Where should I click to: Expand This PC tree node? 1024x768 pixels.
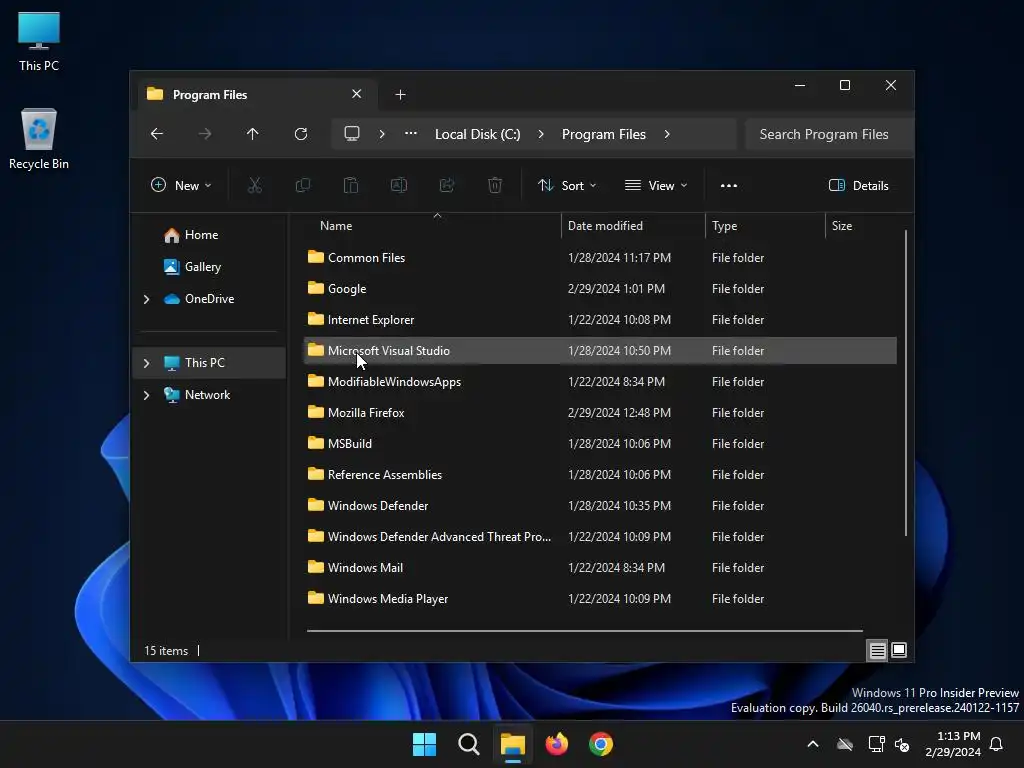(146, 363)
